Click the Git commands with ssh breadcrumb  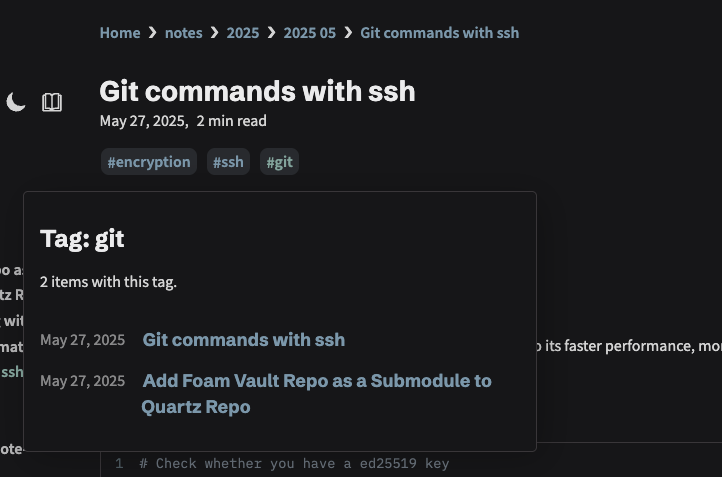pyautogui.click(x=439, y=33)
